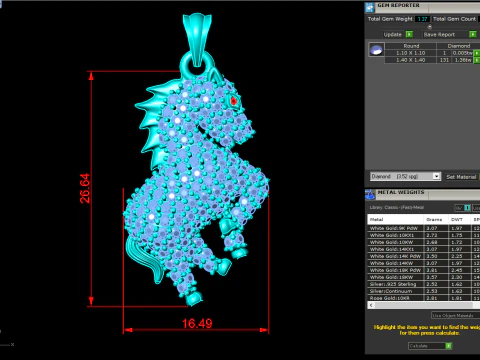Screen dimensions: 480x360
Task: Select the round gem shape thumbnail
Action: (376, 50)
